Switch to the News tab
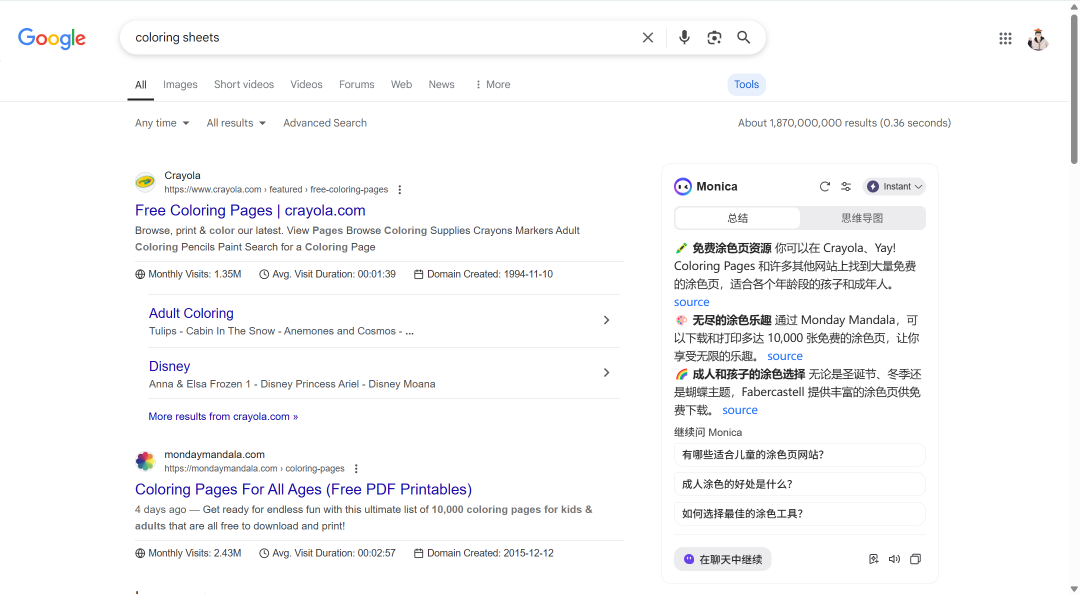The width and height of the screenshot is (1080, 594). tap(441, 84)
